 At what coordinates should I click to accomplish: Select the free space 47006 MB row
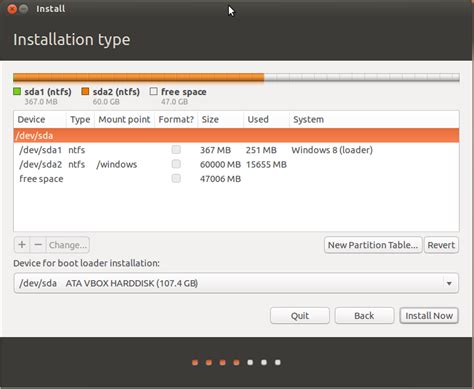[x=236, y=179]
